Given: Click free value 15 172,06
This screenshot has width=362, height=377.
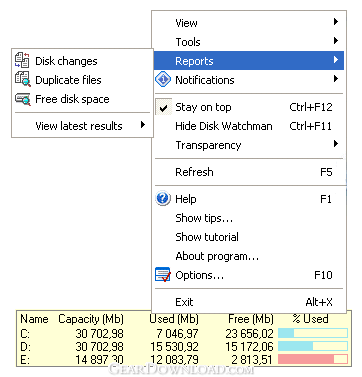Looking at the screenshot, I should [x=249, y=346].
